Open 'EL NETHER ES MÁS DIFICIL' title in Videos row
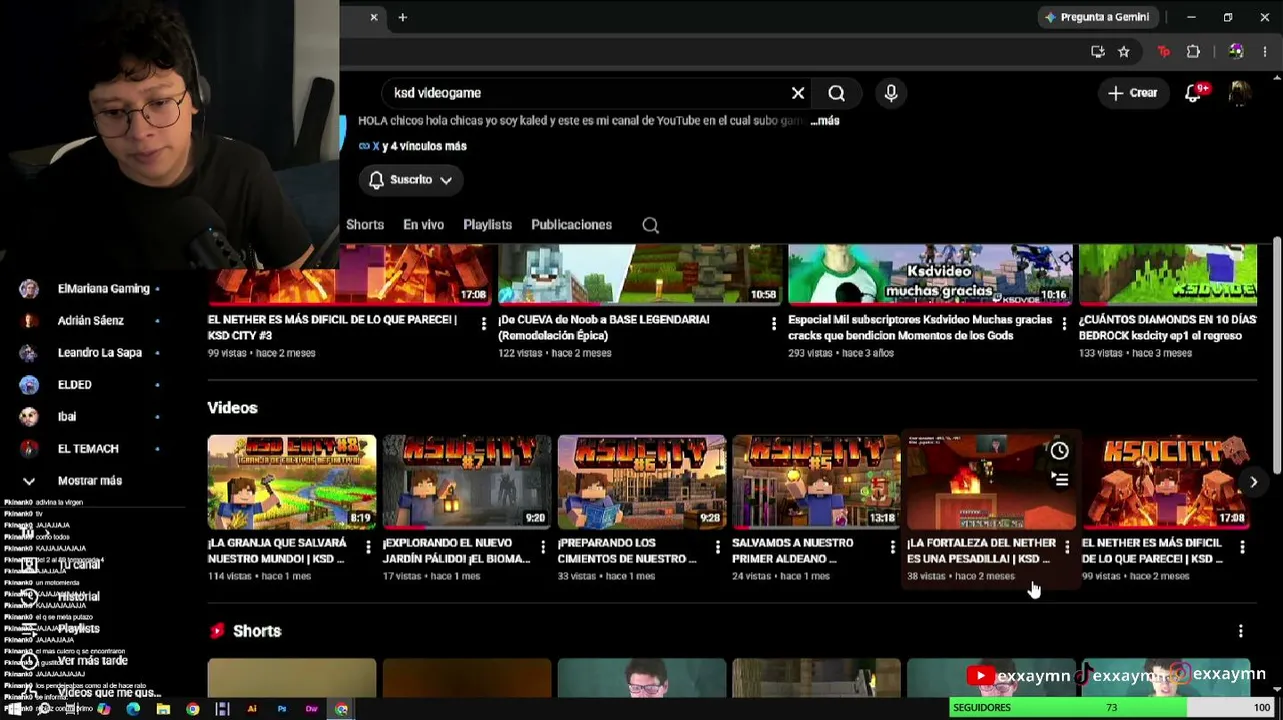Viewport: 1283px width, 720px height. pos(1153,551)
